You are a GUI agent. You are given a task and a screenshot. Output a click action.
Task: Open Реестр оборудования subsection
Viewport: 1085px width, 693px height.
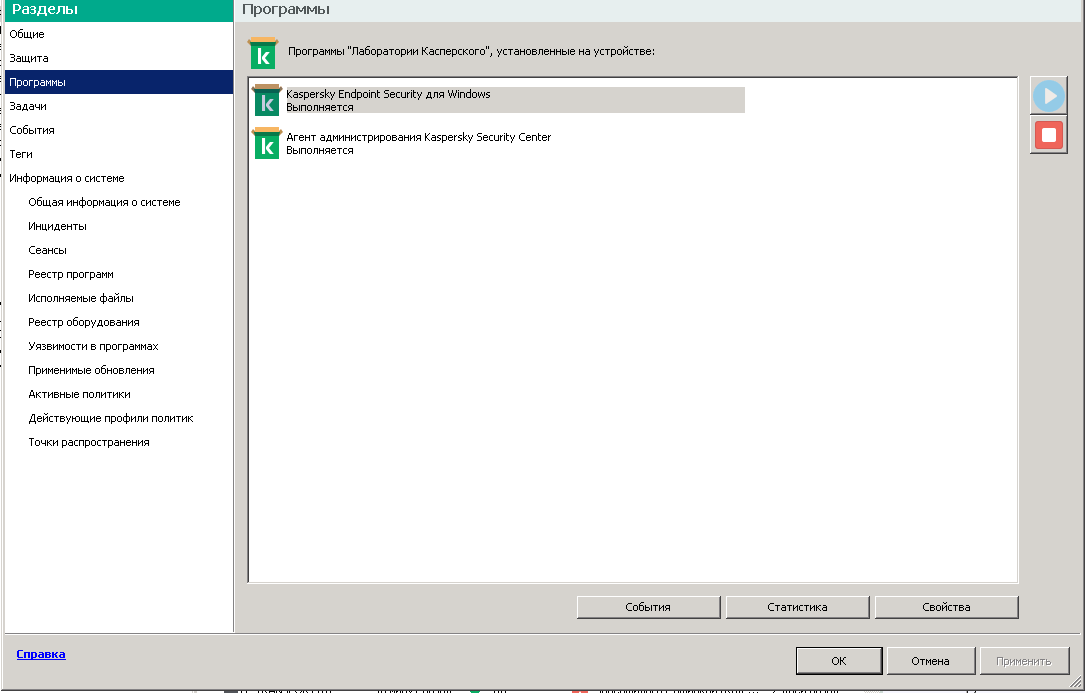[84, 322]
